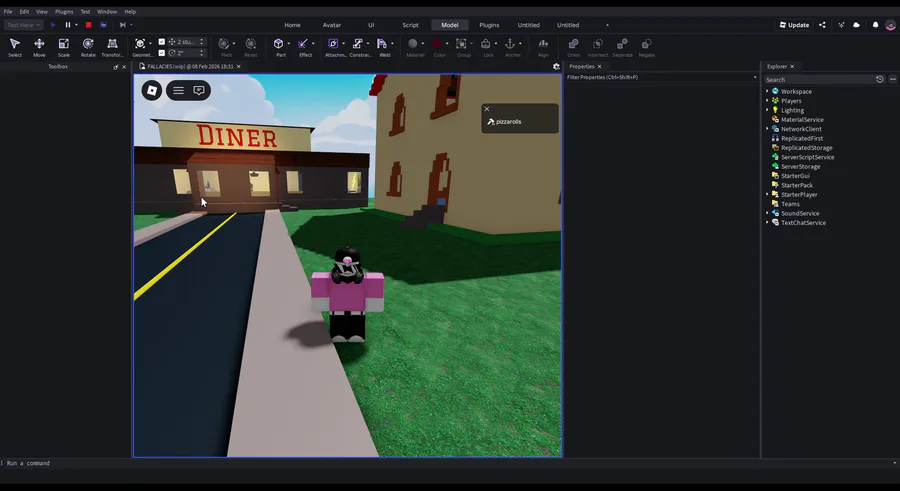Switch to the Home tab
The width and height of the screenshot is (900, 491).
click(x=292, y=25)
